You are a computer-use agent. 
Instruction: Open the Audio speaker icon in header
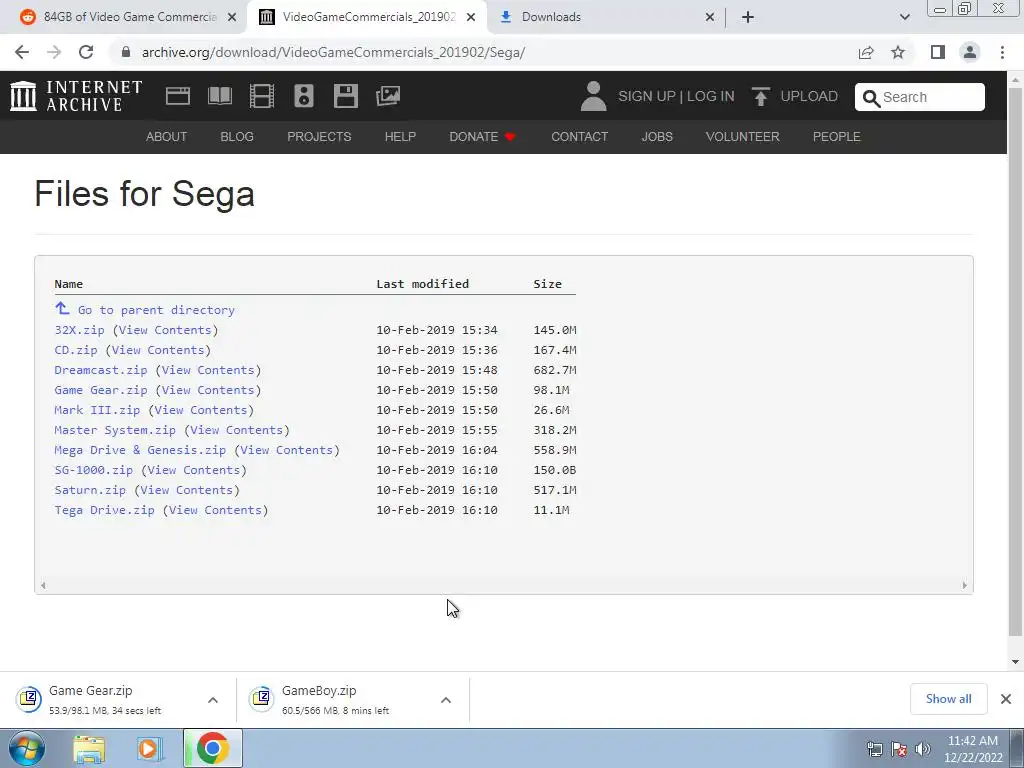pyautogui.click(x=304, y=96)
